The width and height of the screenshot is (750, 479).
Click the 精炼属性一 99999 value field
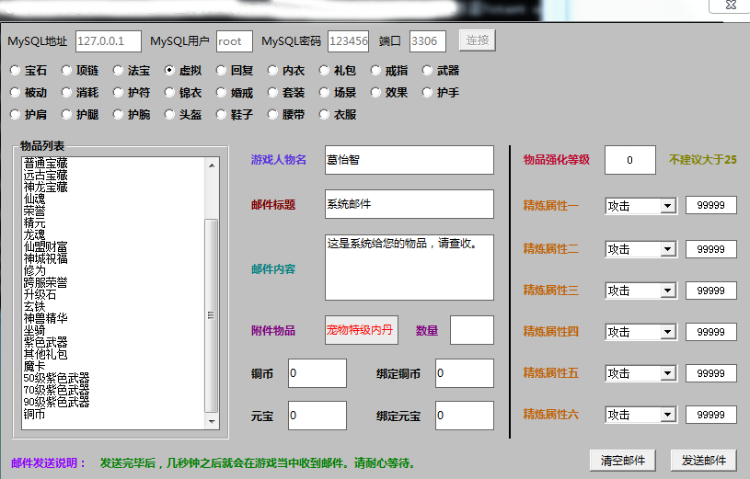pyautogui.click(x=711, y=205)
